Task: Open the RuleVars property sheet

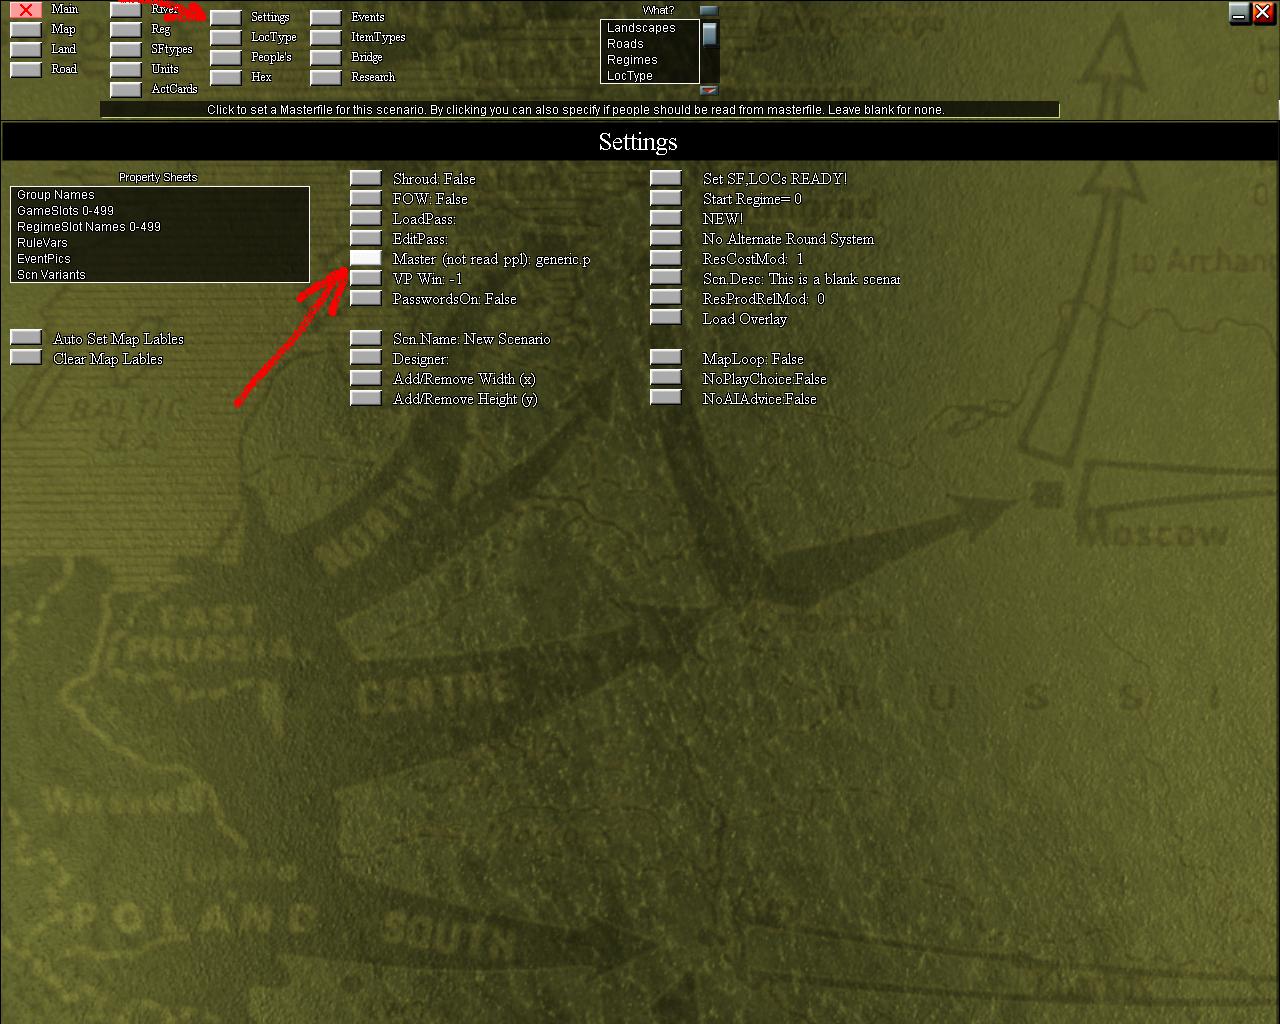Action: pyautogui.click(x=160, y=243)
